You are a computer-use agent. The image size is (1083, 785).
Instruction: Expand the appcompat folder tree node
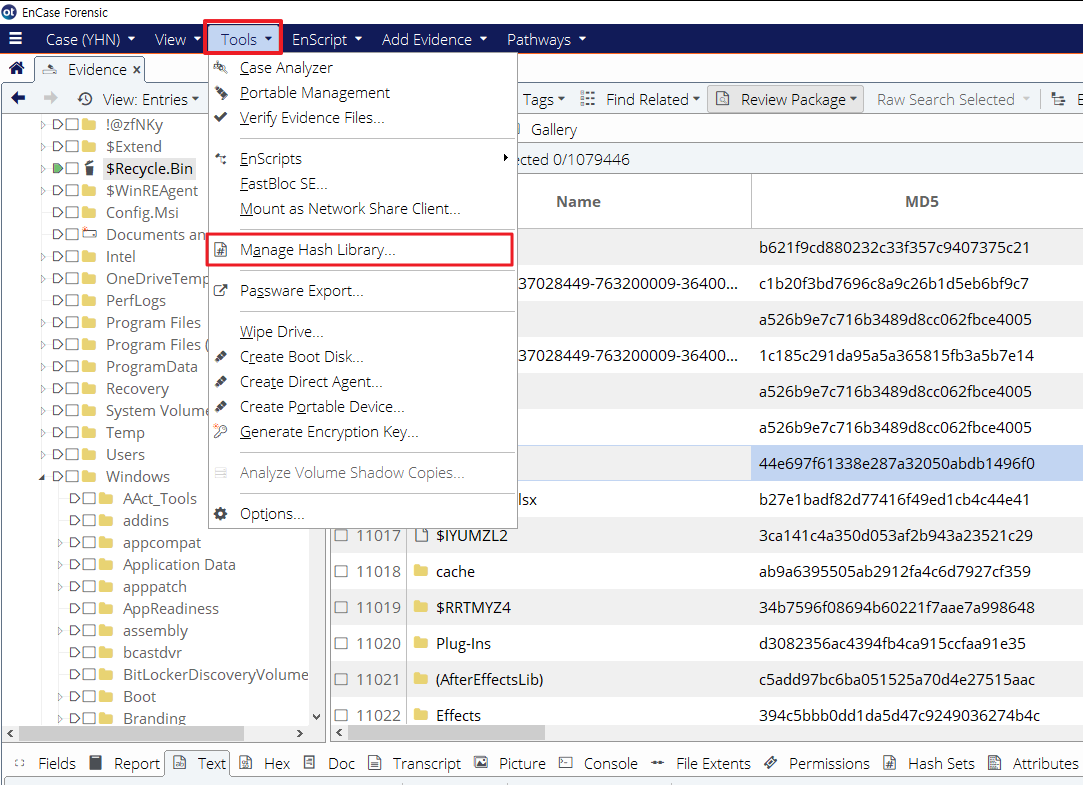[x=59, y=543]
